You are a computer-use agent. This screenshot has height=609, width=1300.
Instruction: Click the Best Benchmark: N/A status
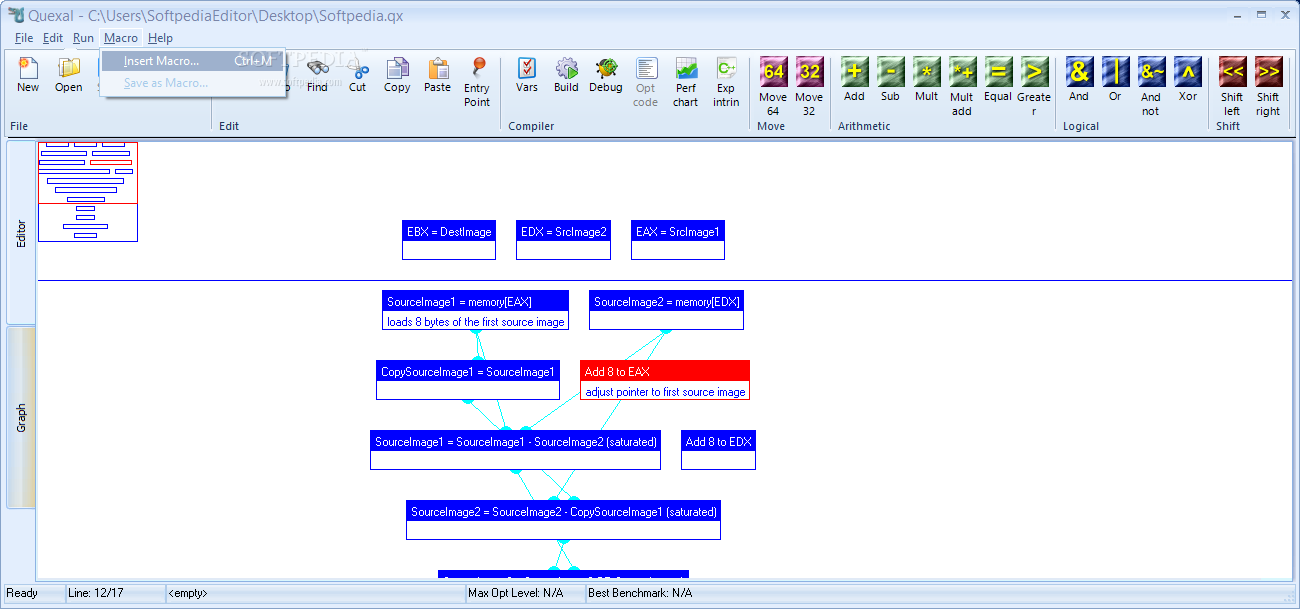click(x=641, y=593)
